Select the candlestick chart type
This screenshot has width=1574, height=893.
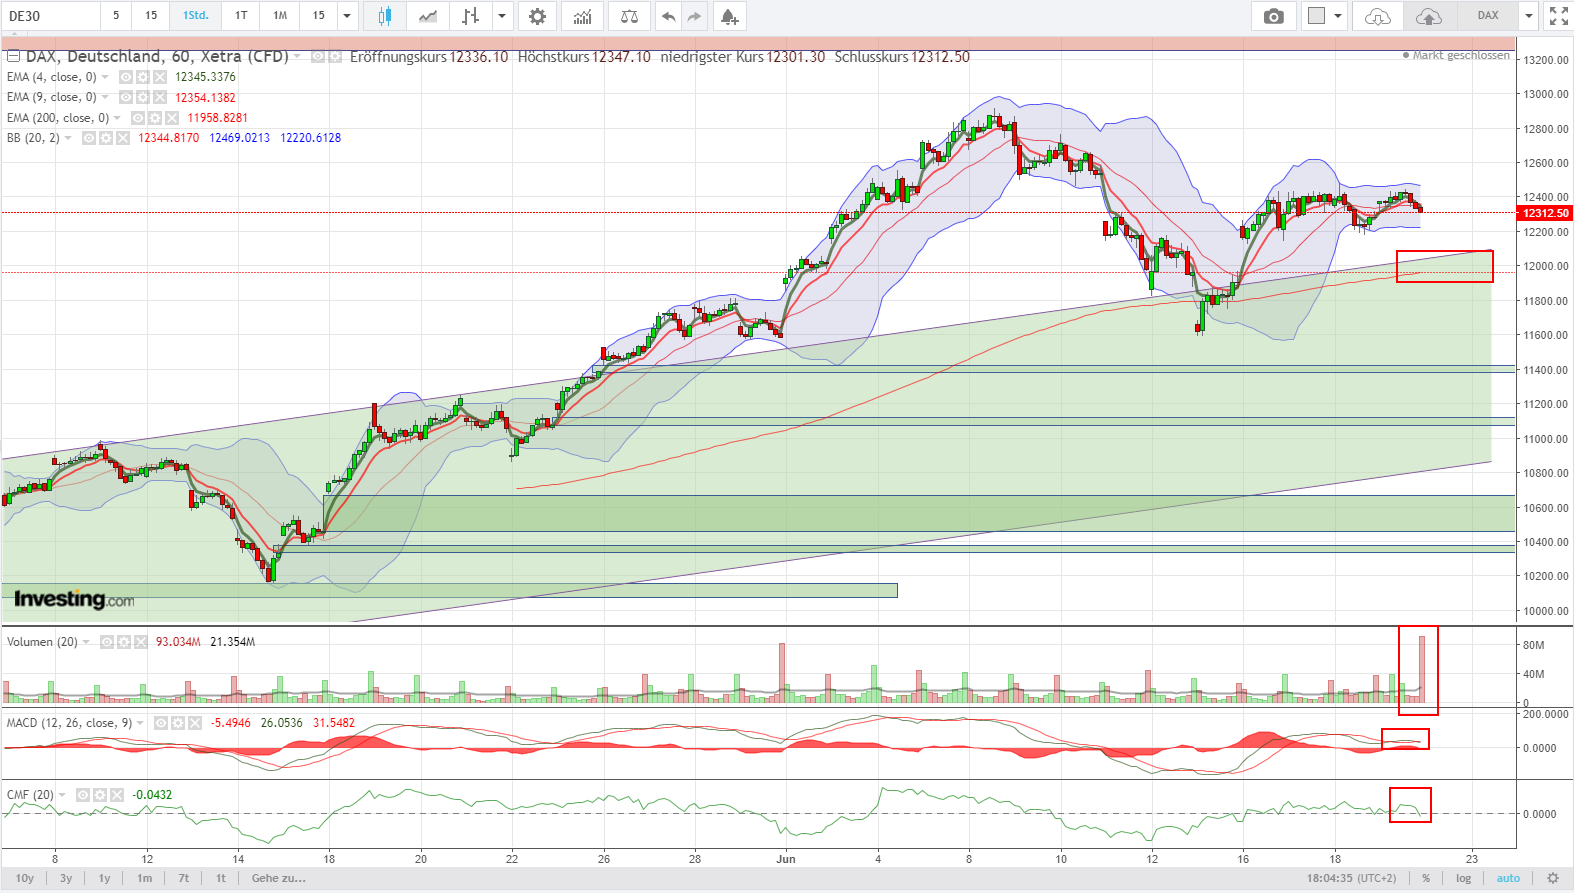(x=384, y=16)
